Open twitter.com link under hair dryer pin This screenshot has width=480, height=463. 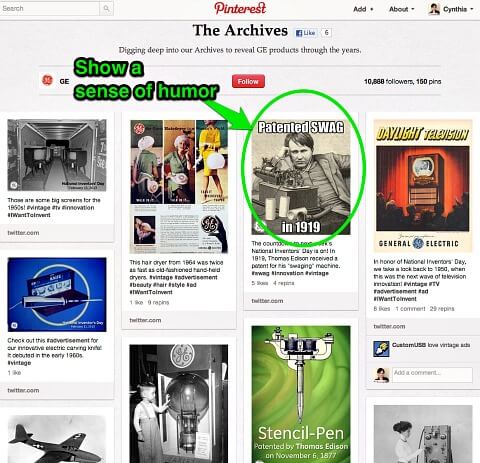point(145,320)
